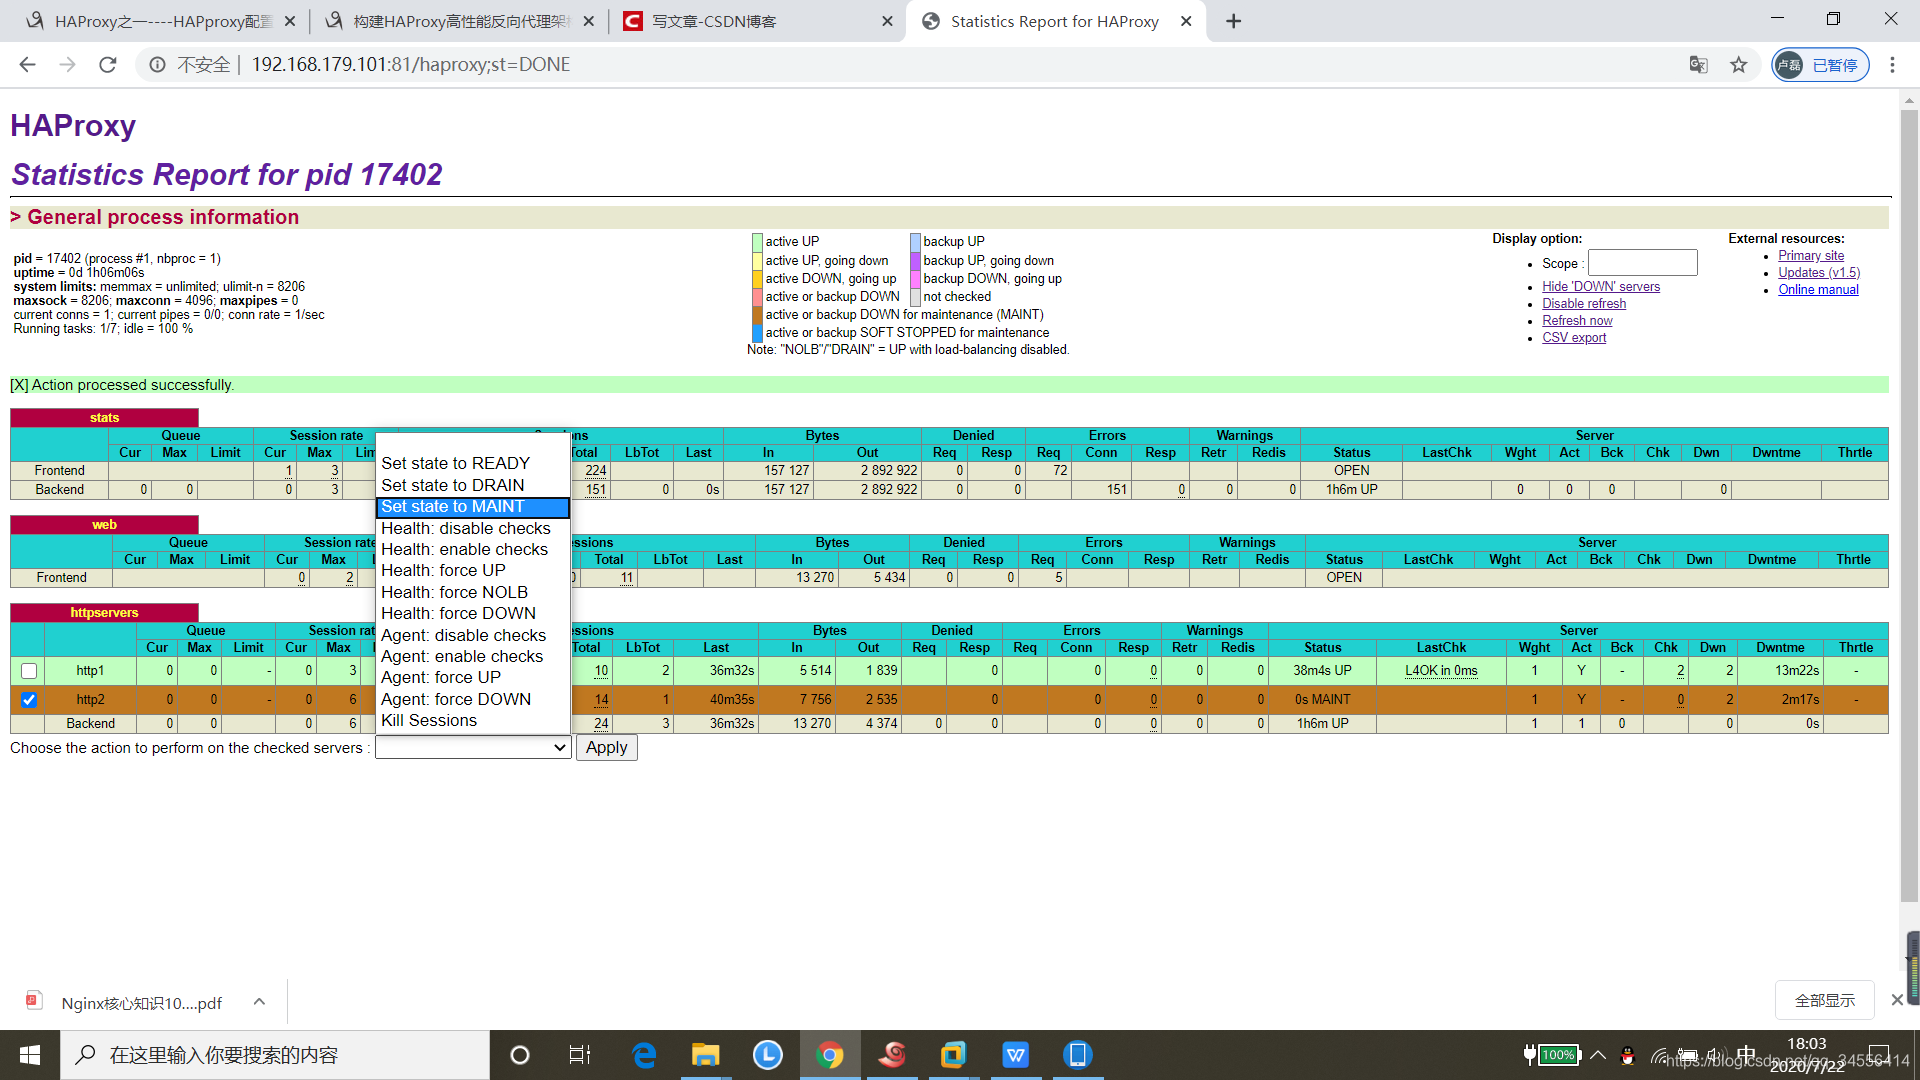Open Microsoft Edge from the taskbar
The image size is (1920, 1080).
click(644, 1055)
